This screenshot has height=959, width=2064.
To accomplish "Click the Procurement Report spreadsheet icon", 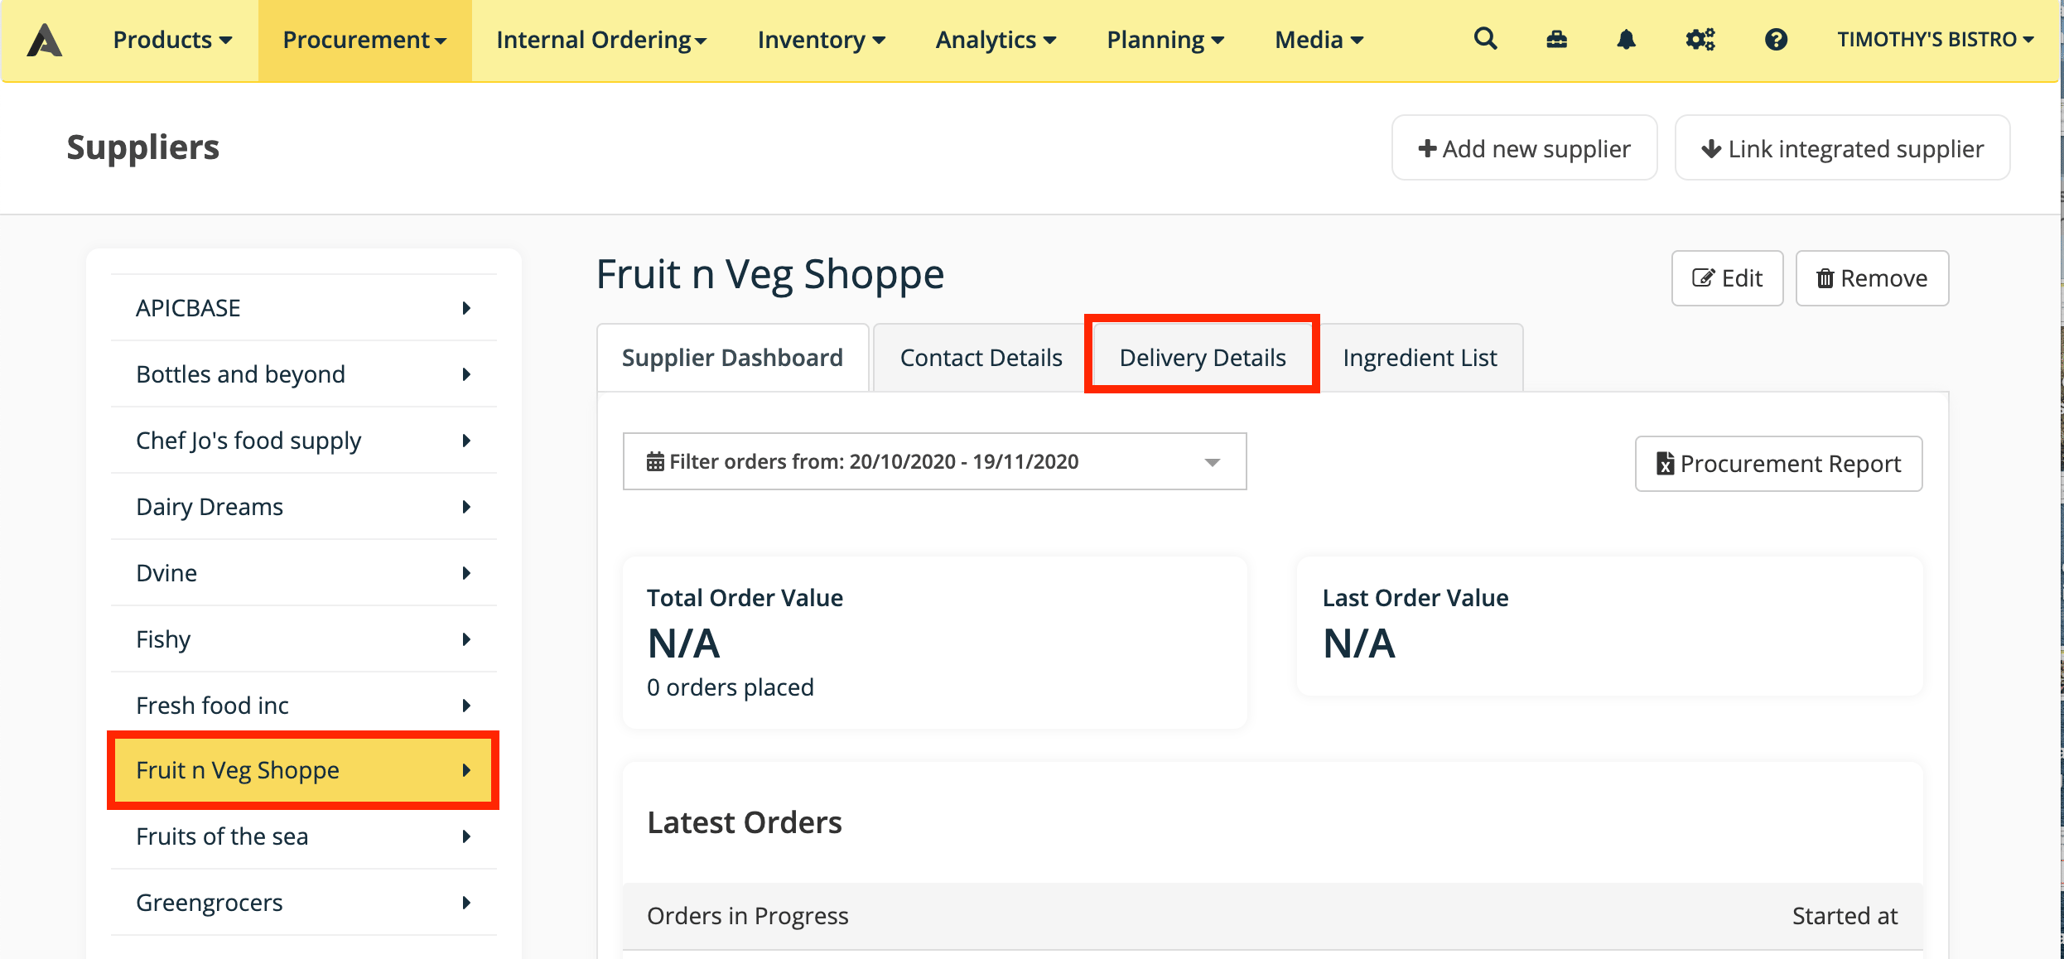I will [x=1664, y=463].
